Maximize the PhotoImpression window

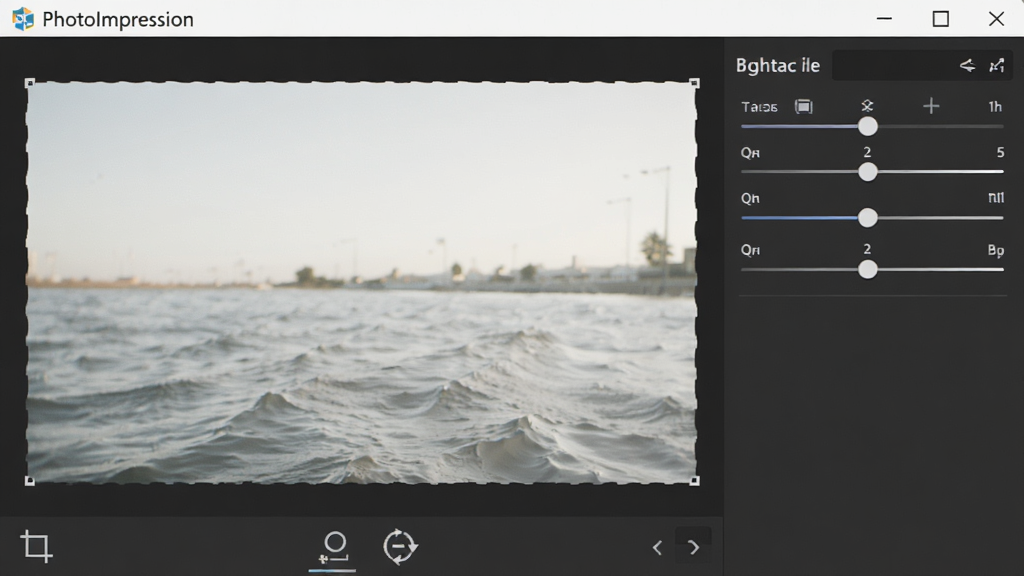[940, 19]
